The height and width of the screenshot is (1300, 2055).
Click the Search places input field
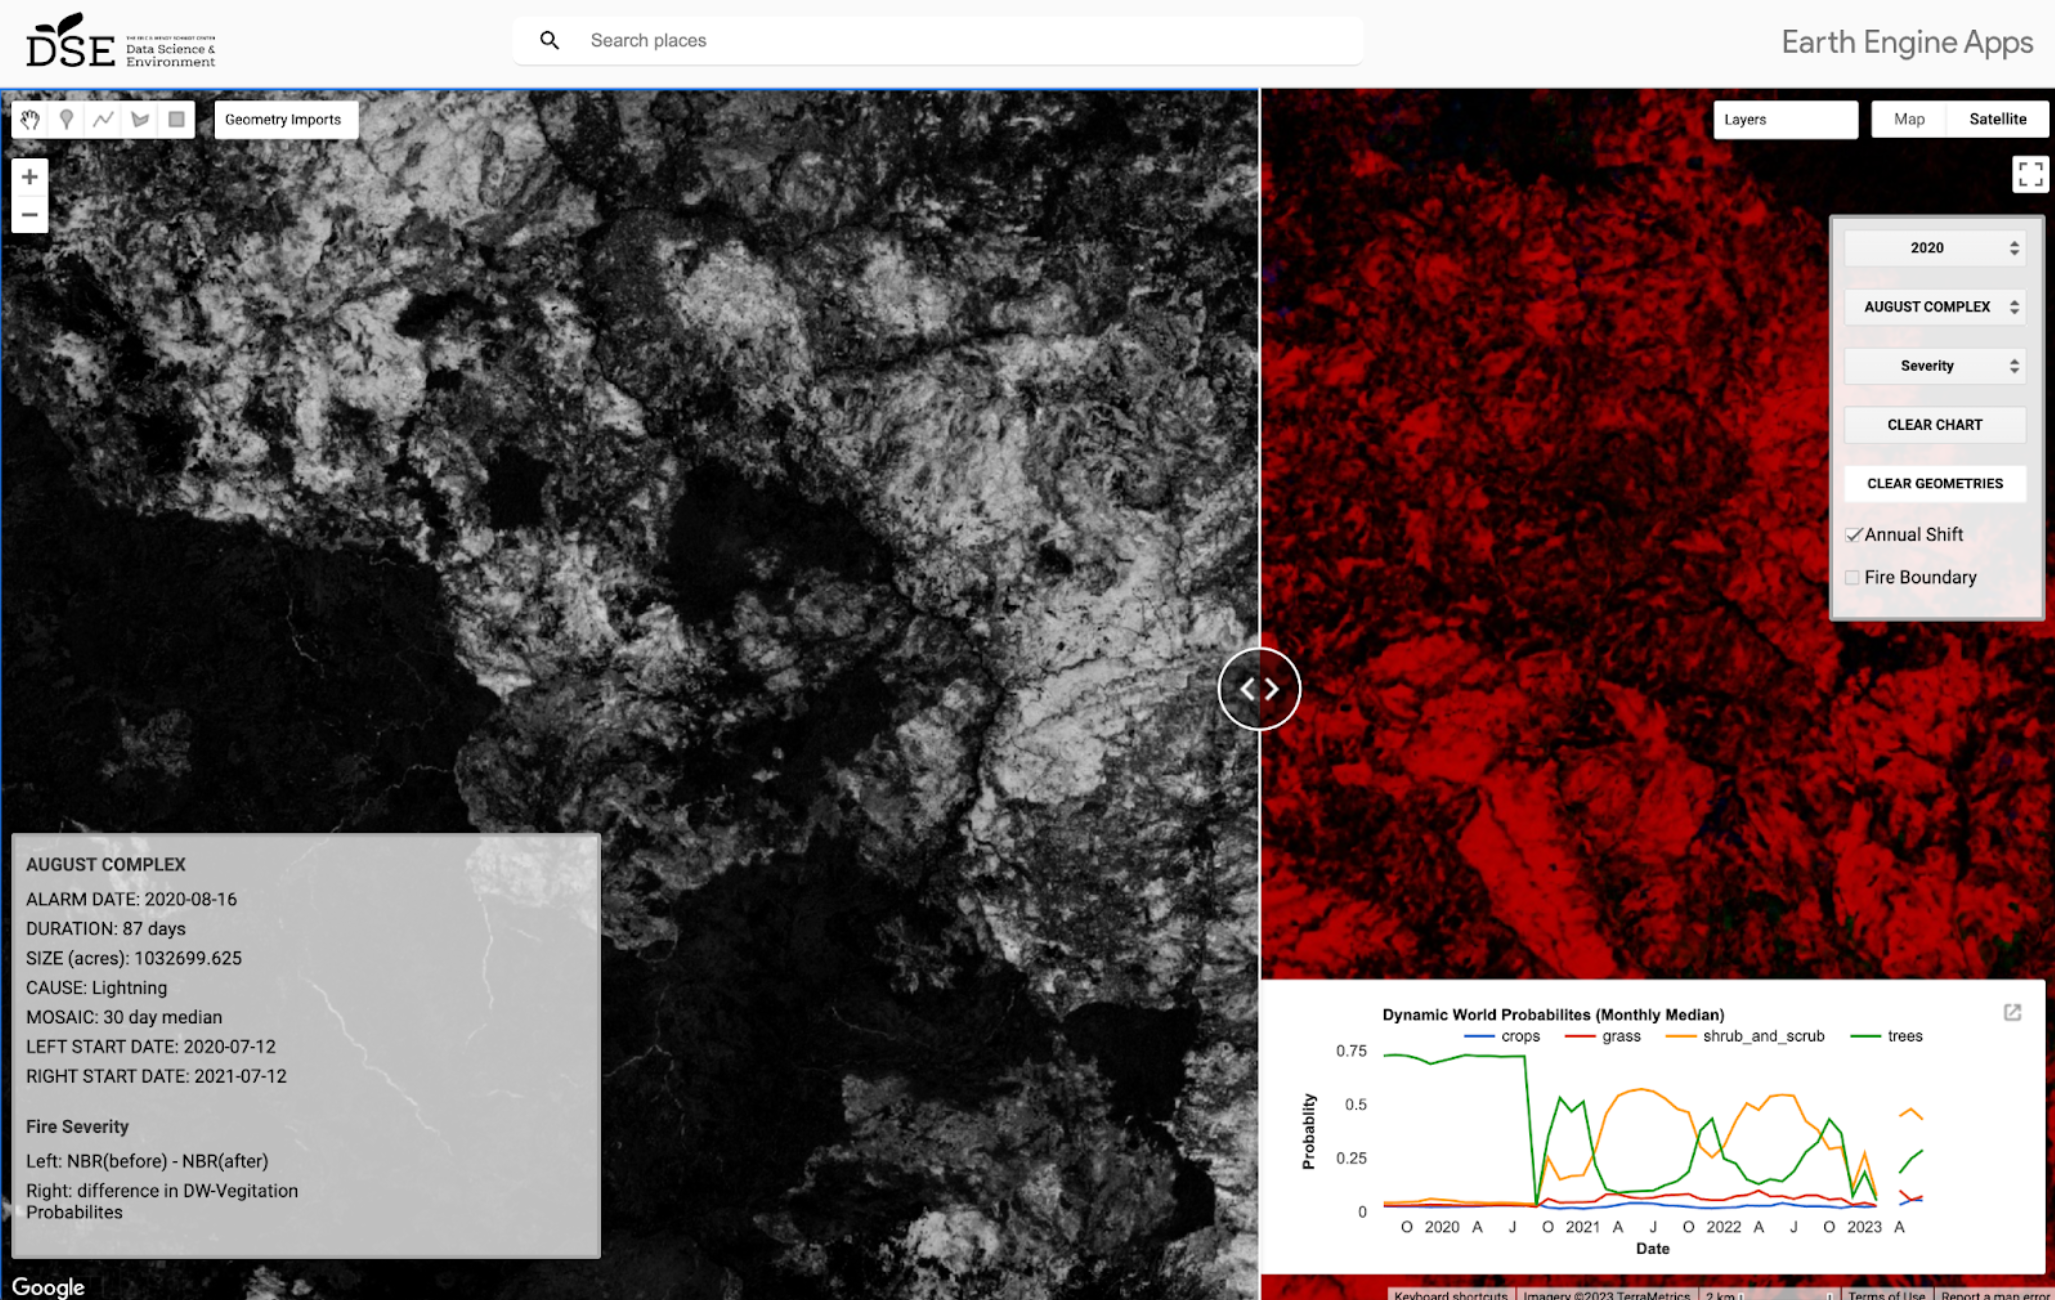pos(938,40)
